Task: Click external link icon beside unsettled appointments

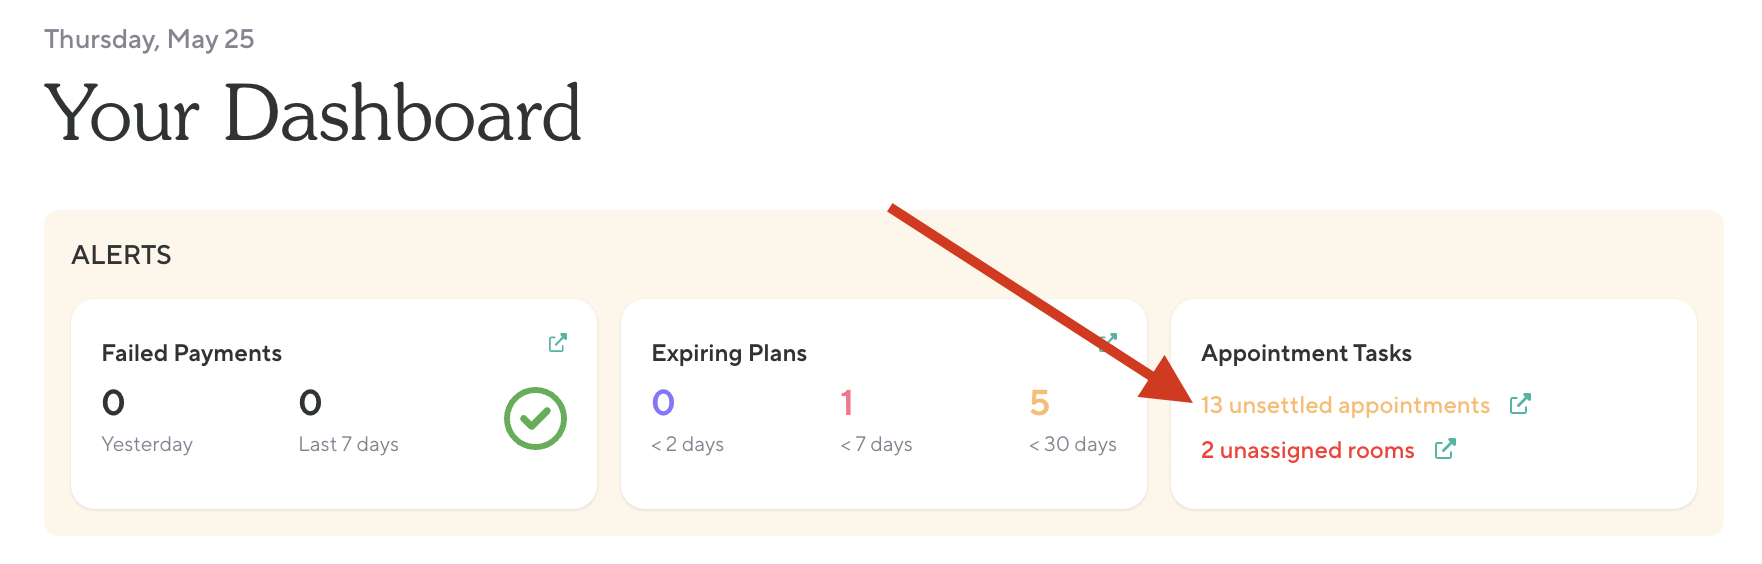Action: pyautogui.click(x=1520, y=404)
